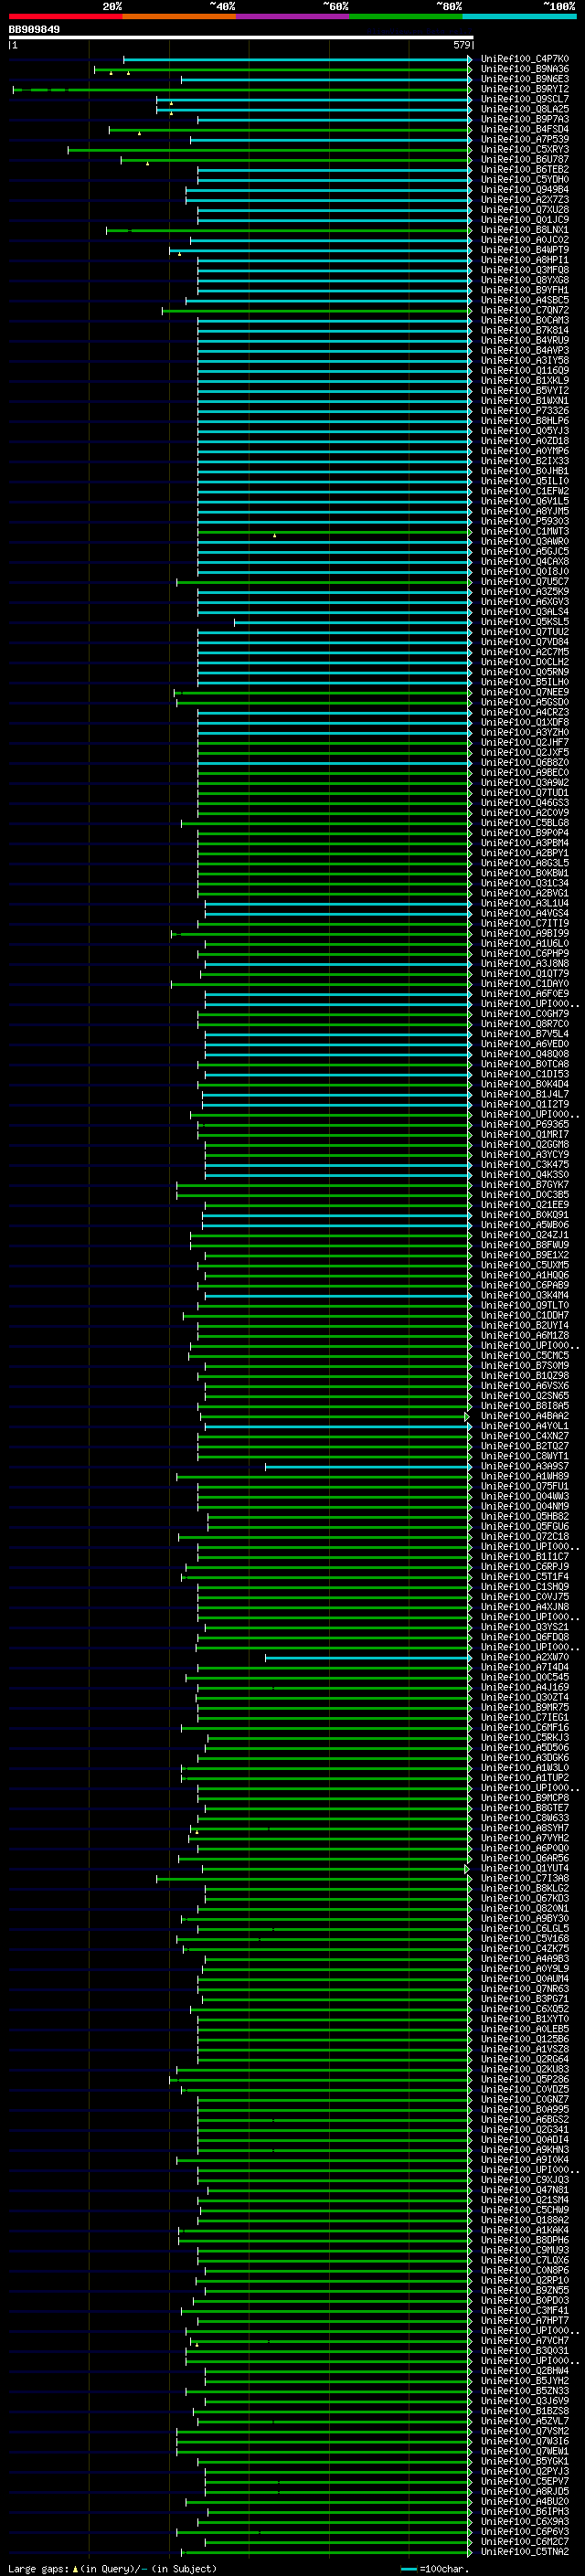Click the cyan alignment bar for UniRef100_C4P7K0
This screenshot has width=585, height=2576.
coord(297,59)
